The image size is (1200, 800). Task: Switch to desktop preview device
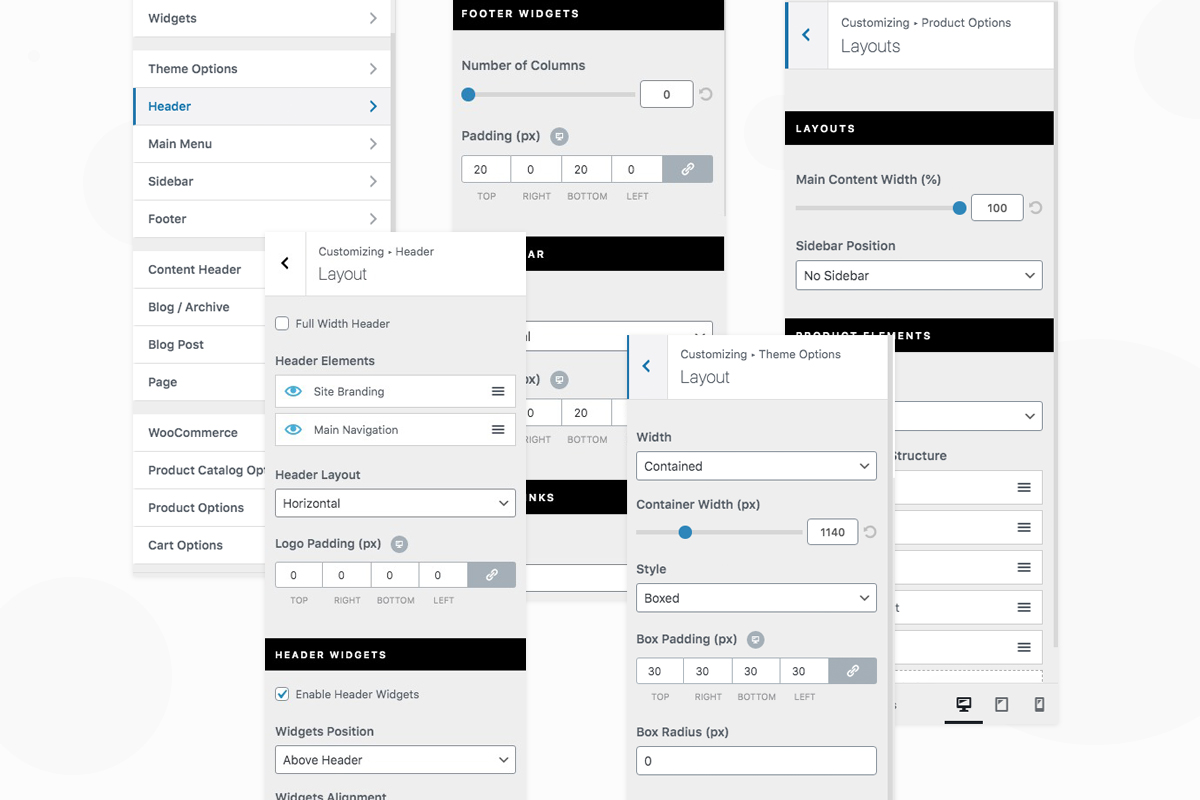[x=964, y=705]
